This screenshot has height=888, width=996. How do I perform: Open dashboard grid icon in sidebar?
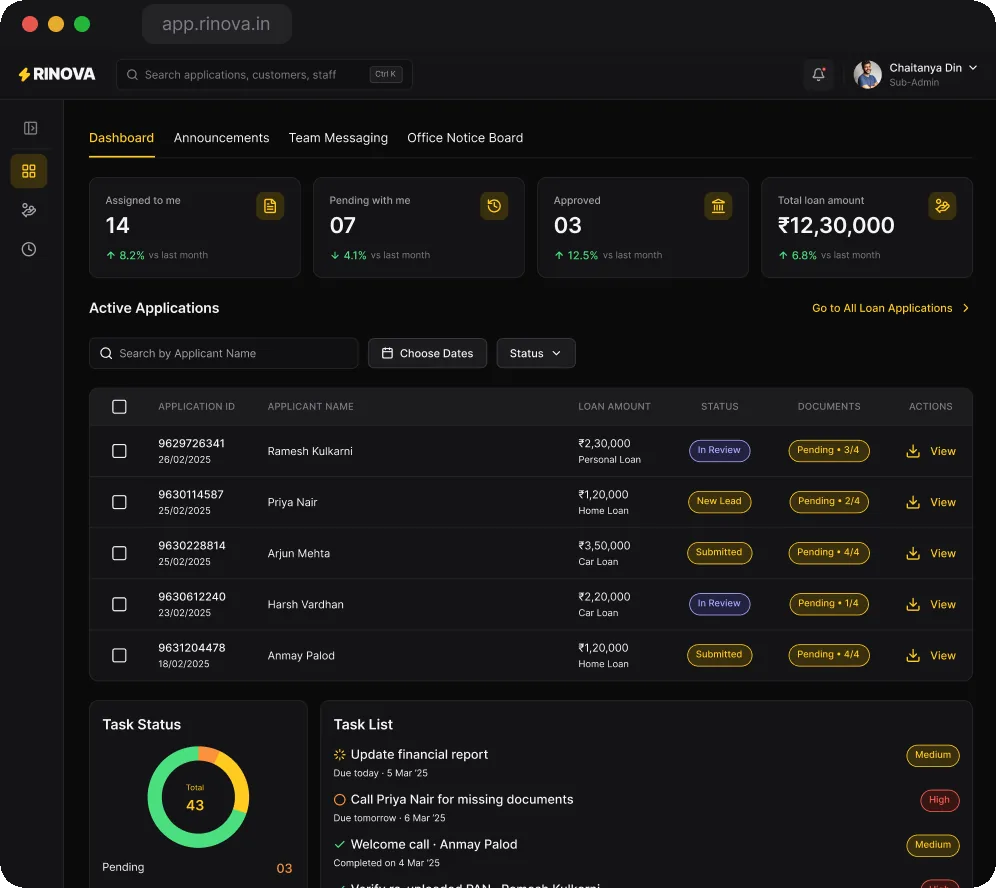click(29, 171)
